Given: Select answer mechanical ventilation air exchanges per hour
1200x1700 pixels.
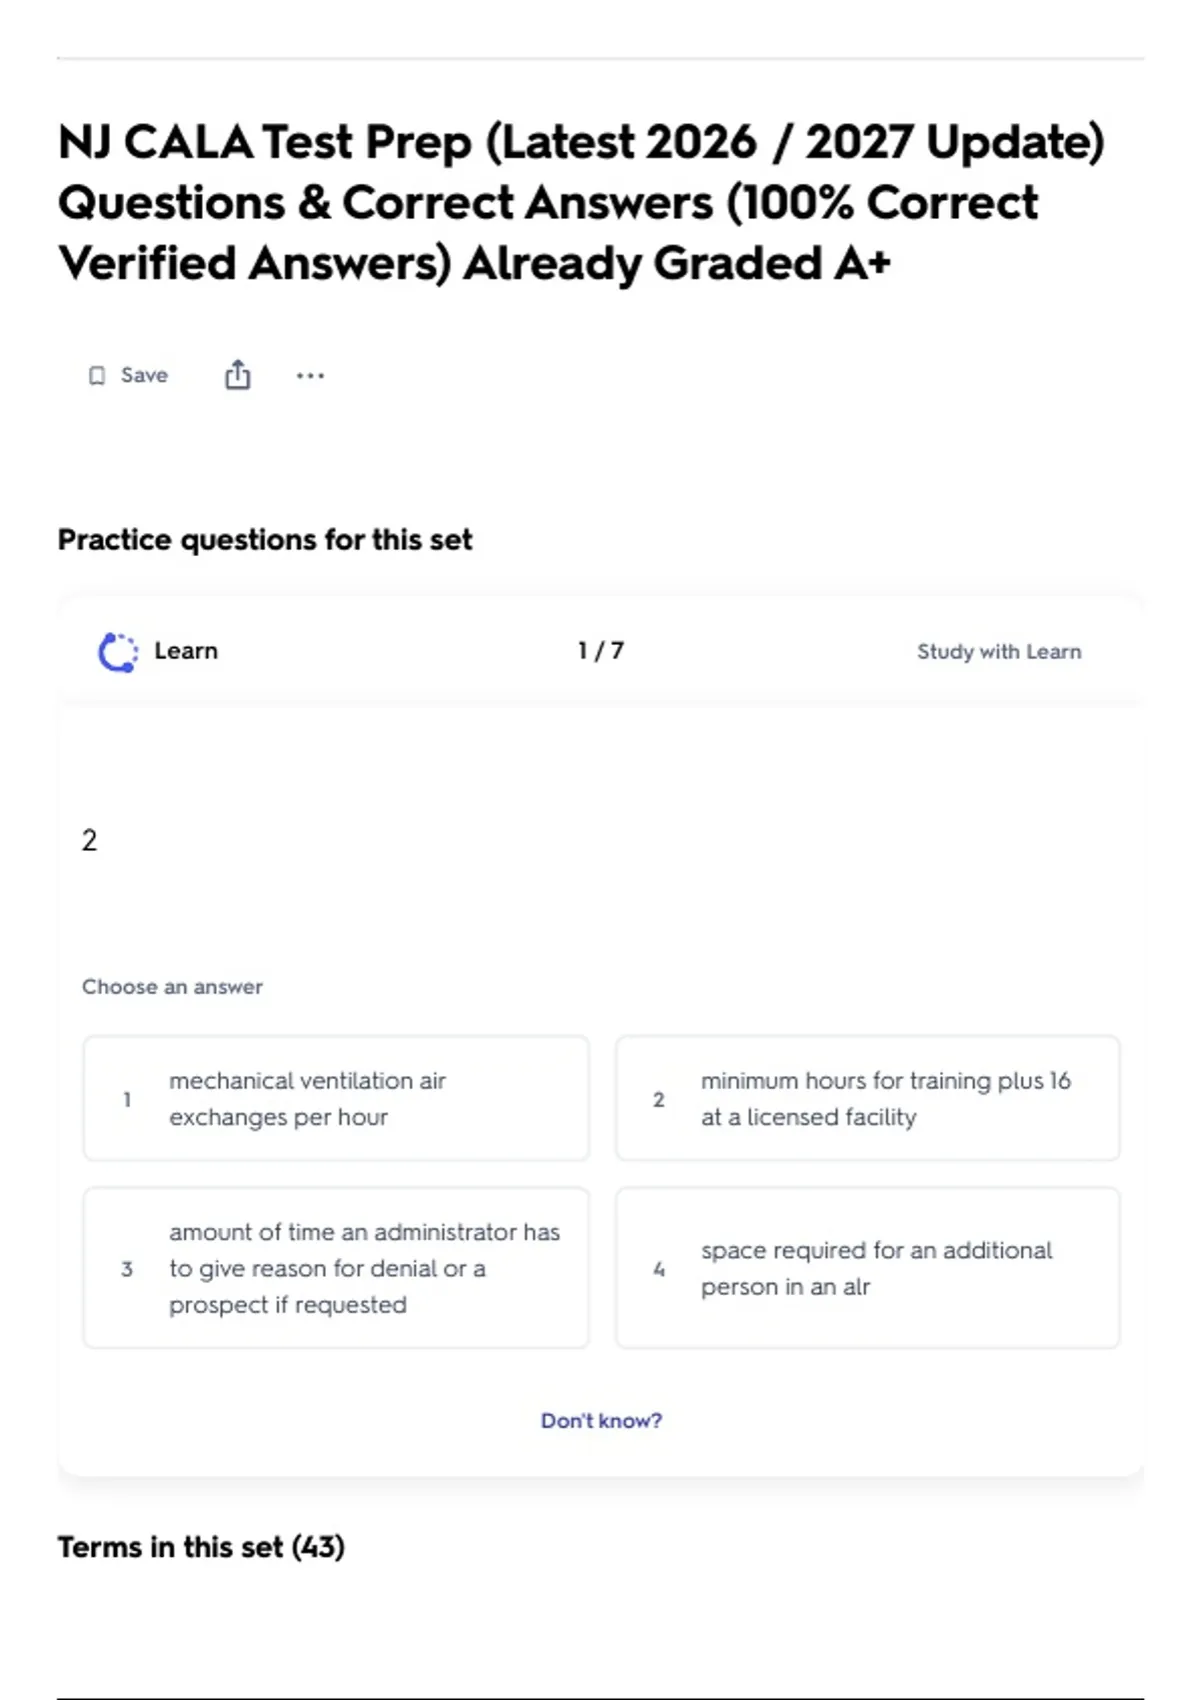Looking at the screenshot, I should pos(336,1098).
